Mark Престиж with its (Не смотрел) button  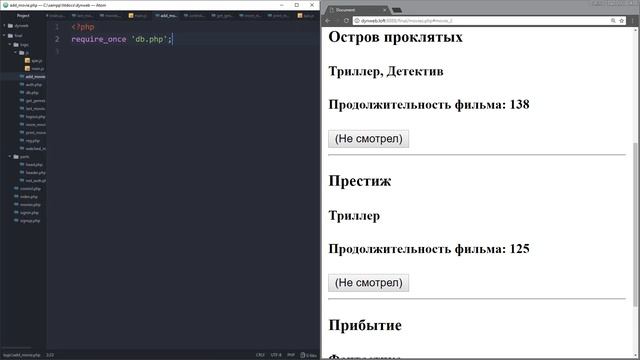click(x=368, y=283)
